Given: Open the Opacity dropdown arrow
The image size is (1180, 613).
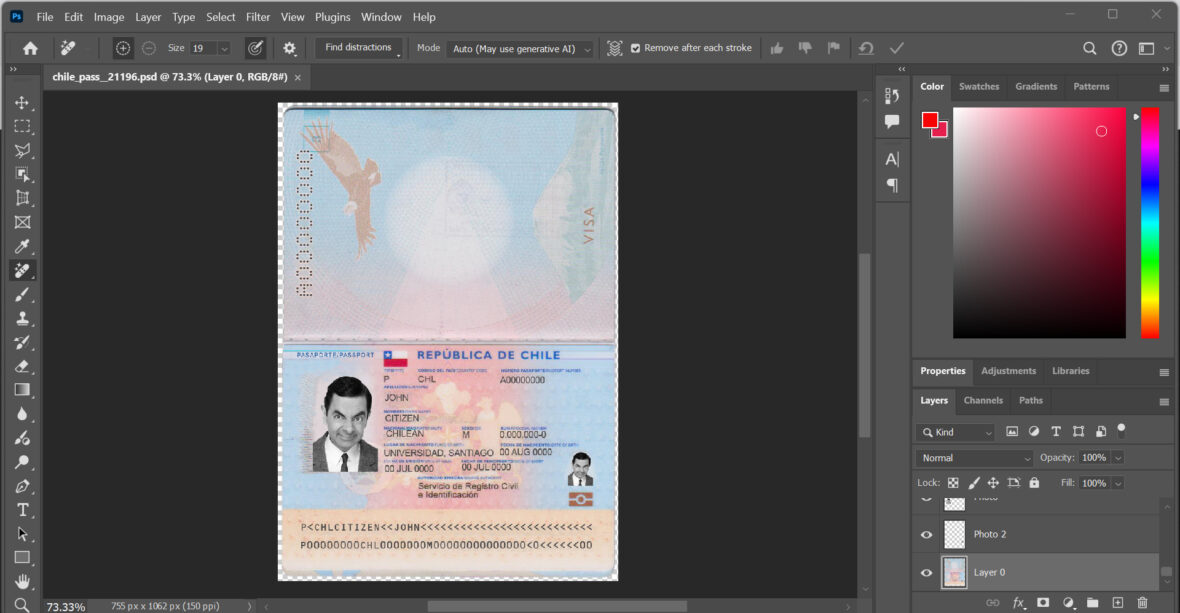Looking at the screenshot, I should (x=1118, y=458).
